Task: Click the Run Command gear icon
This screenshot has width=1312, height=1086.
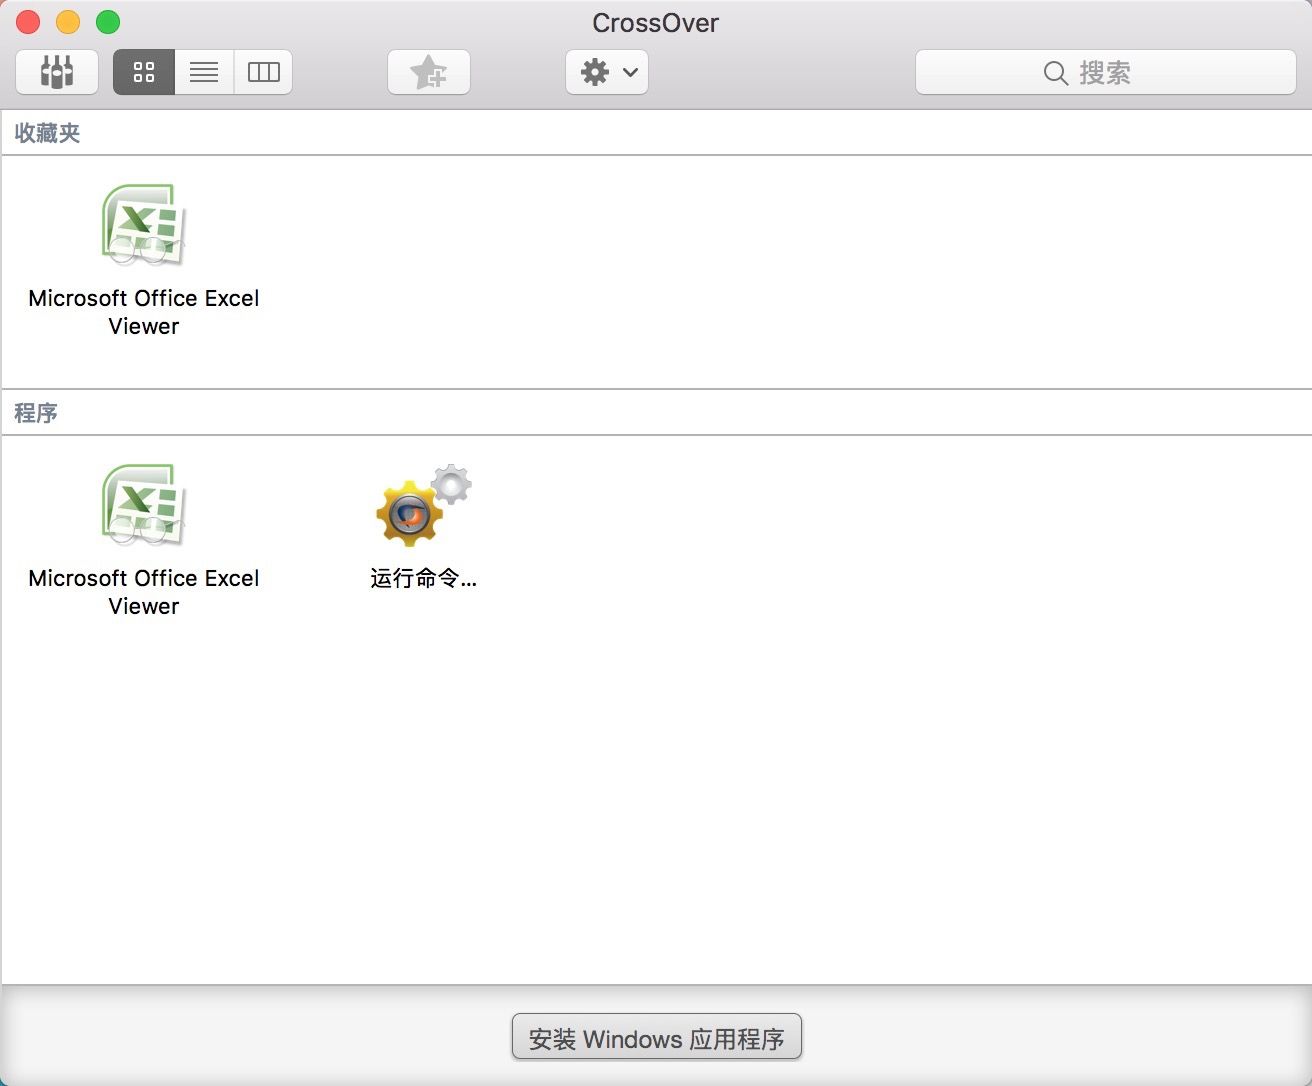Action: coord(423,505)
